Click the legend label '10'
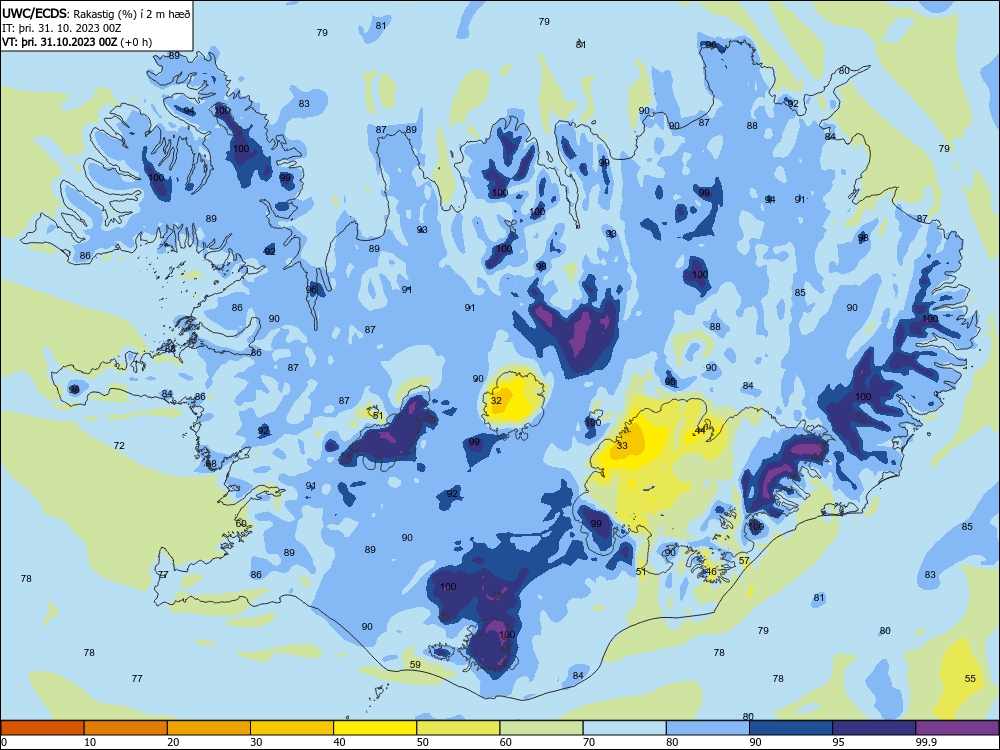This screenshot has width=1000, height=750. tap(90, 742)
